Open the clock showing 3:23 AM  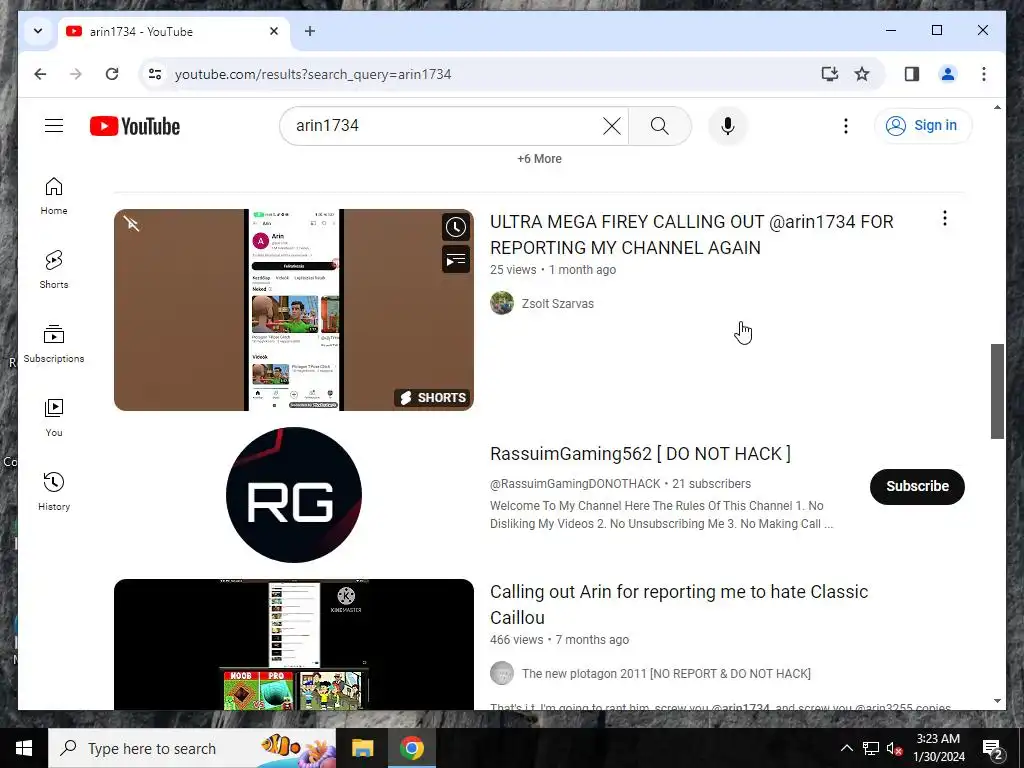click(938, 748)
